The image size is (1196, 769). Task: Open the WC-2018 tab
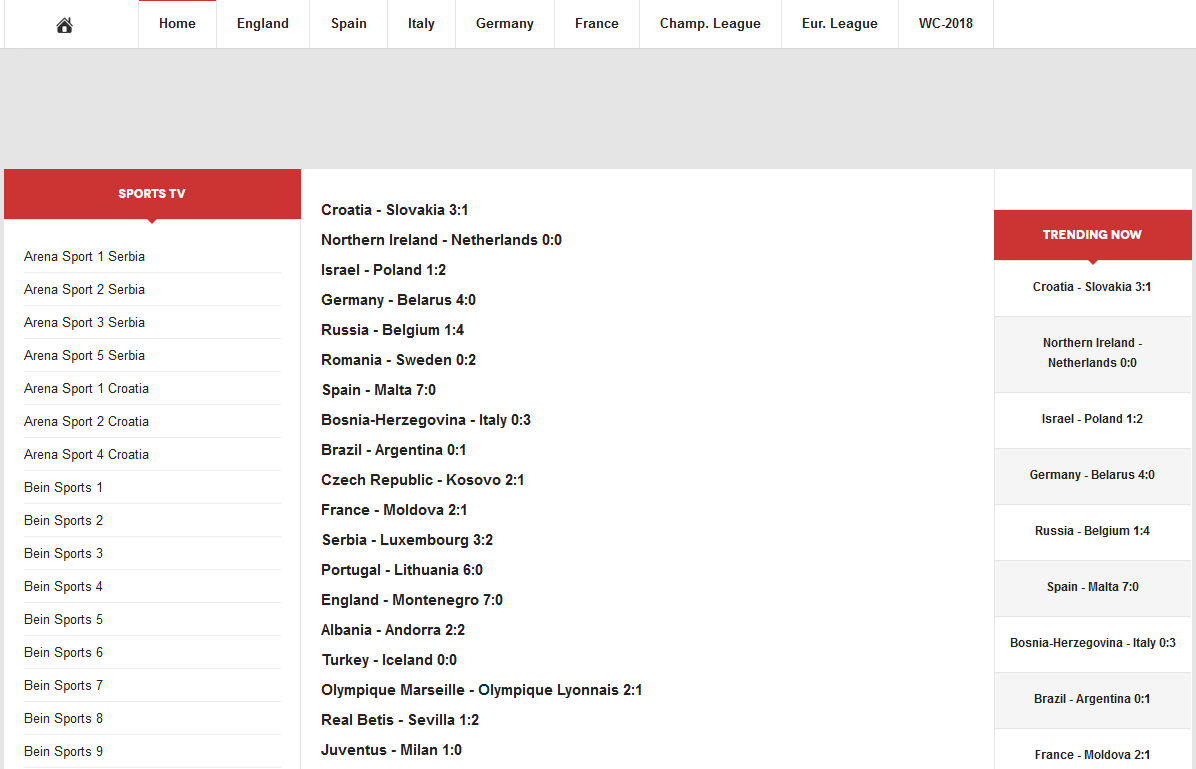(x=946, y=24)
